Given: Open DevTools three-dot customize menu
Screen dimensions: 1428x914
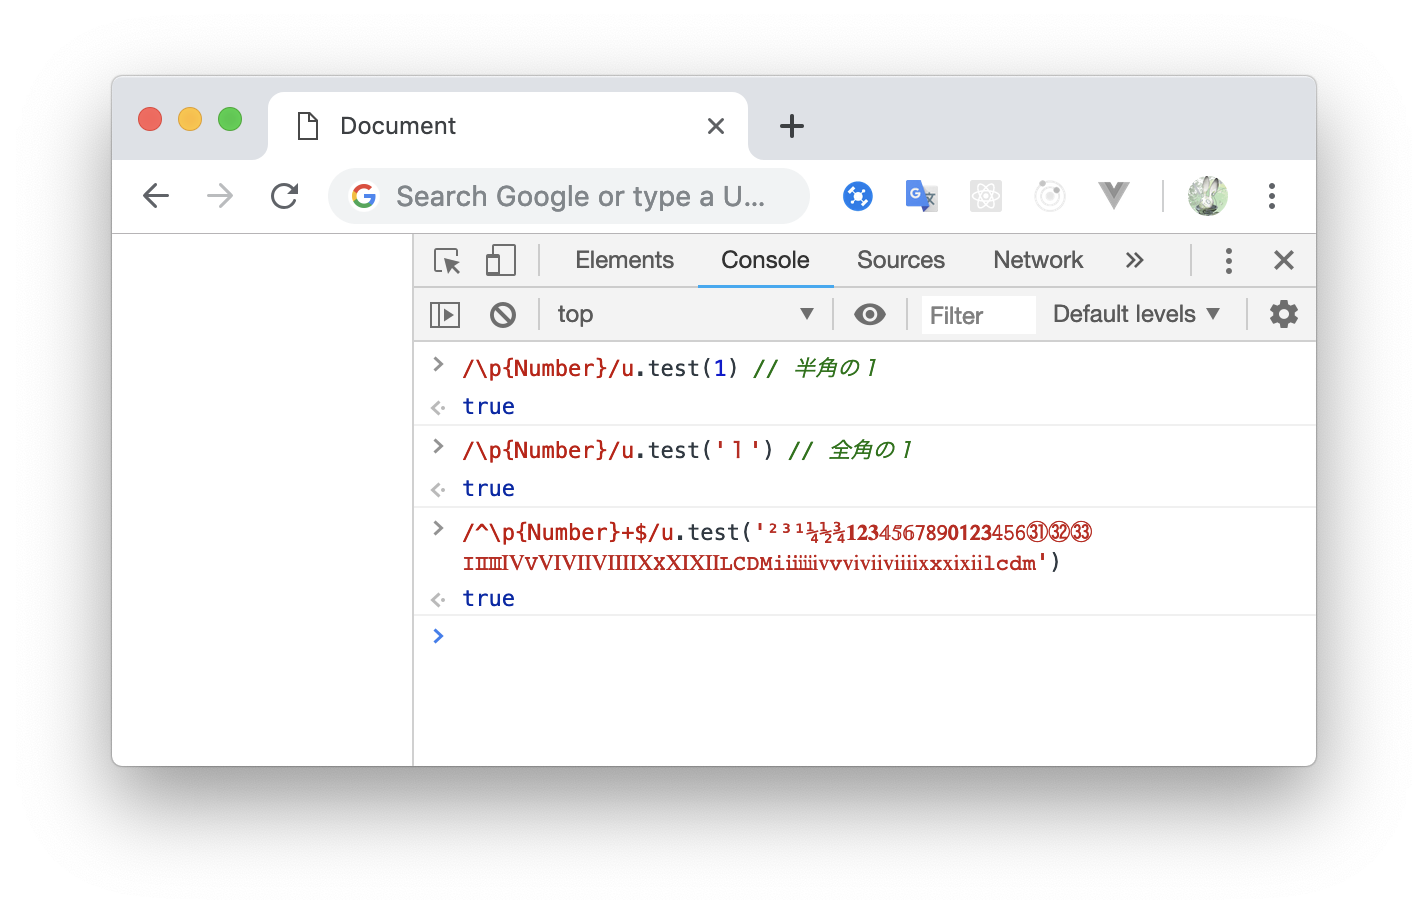Looking at the screenshot, I should (1228, 261).
